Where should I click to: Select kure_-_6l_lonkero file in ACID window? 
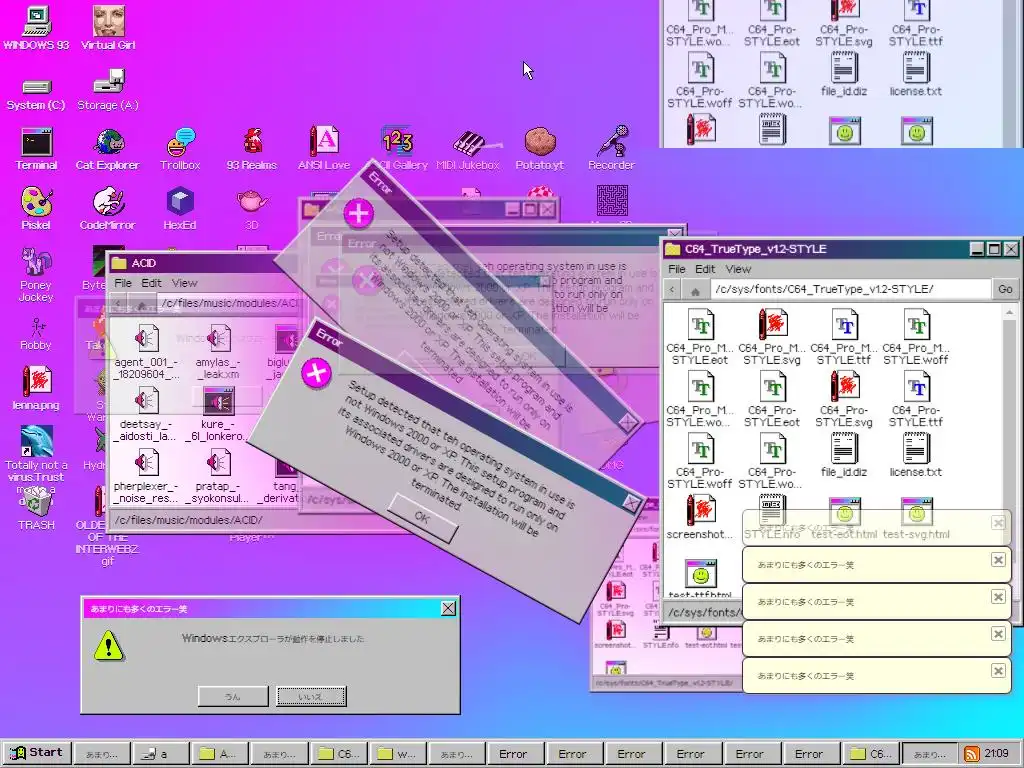coord(218,415)
